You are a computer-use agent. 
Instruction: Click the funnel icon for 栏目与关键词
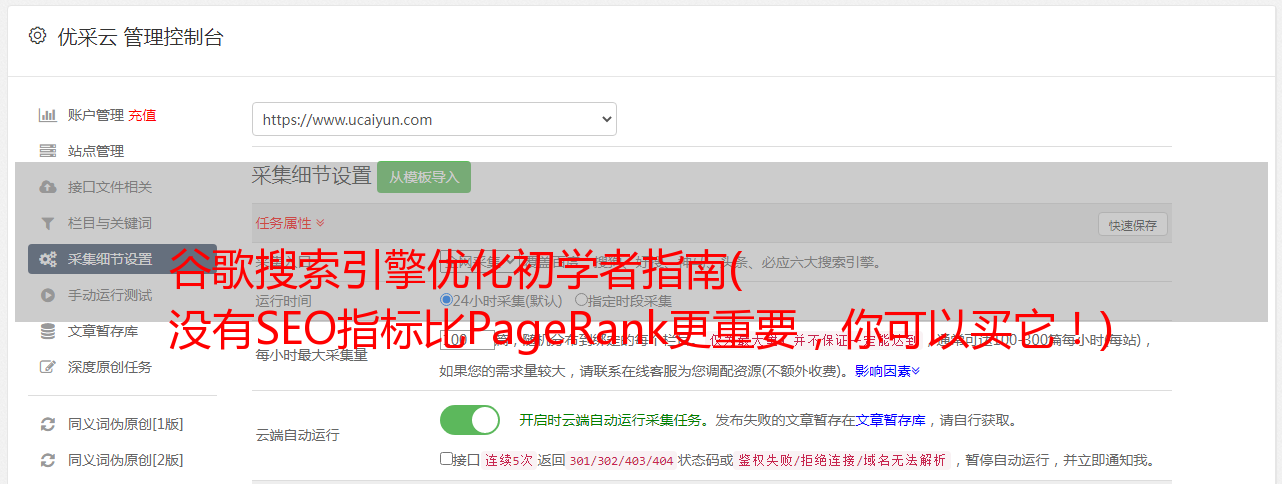[47, 223]
